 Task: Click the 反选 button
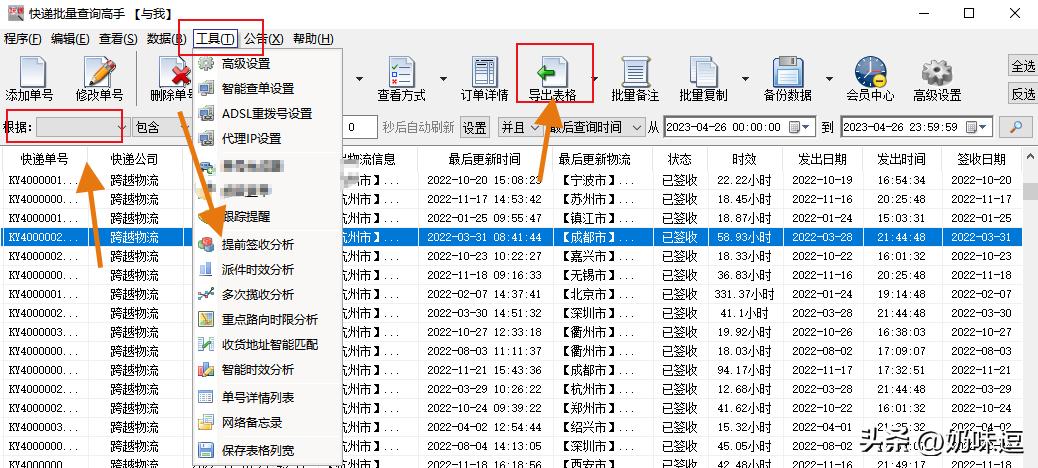click(x=1023, y=93)
